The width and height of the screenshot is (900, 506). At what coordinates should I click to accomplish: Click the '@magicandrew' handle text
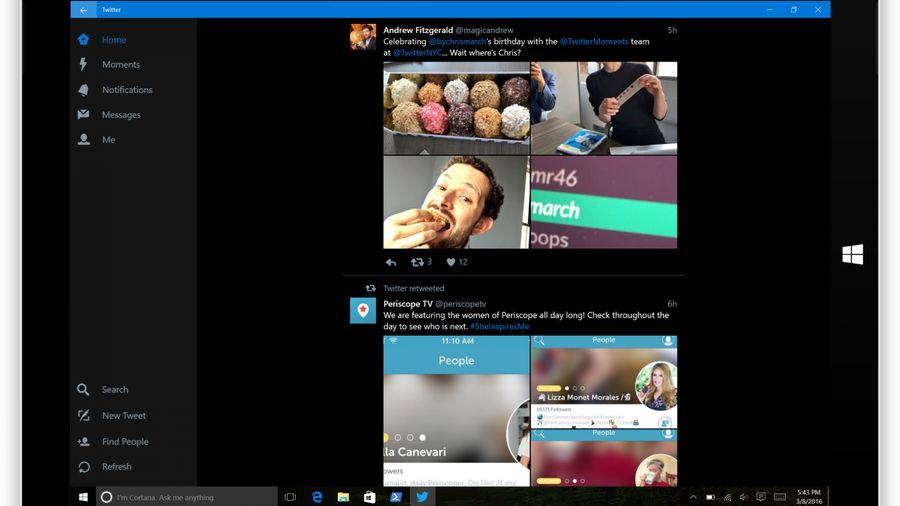pos(484,30)
